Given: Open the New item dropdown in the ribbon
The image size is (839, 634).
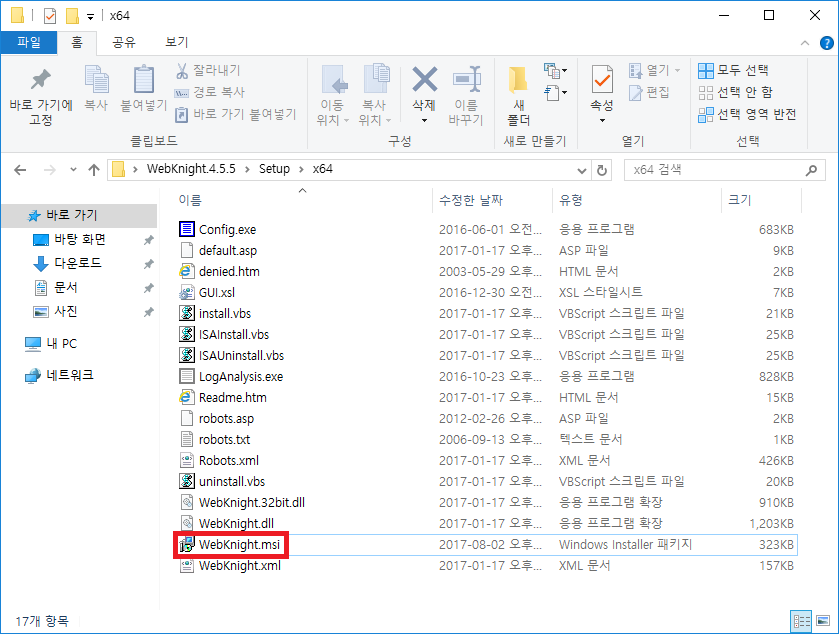Looking at the screenshot, I should click(556, 70).
